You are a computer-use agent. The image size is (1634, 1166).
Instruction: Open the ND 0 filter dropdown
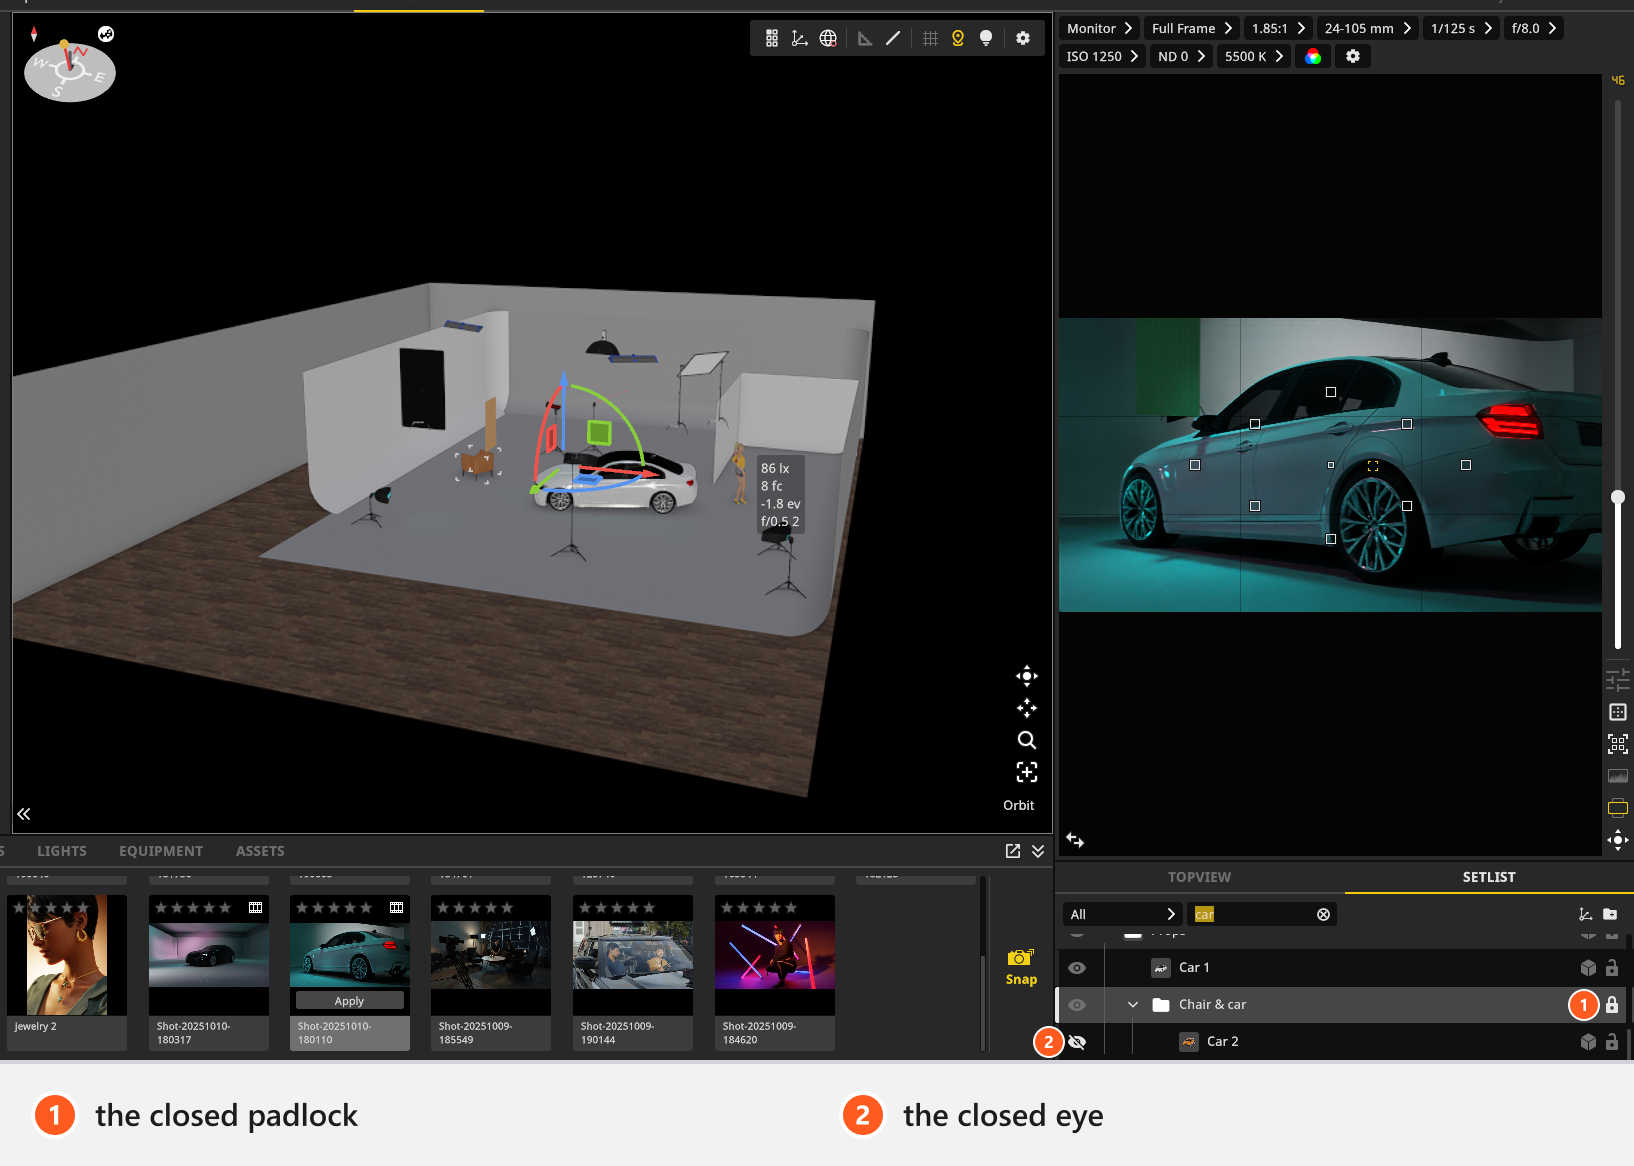pos(1181,56)
